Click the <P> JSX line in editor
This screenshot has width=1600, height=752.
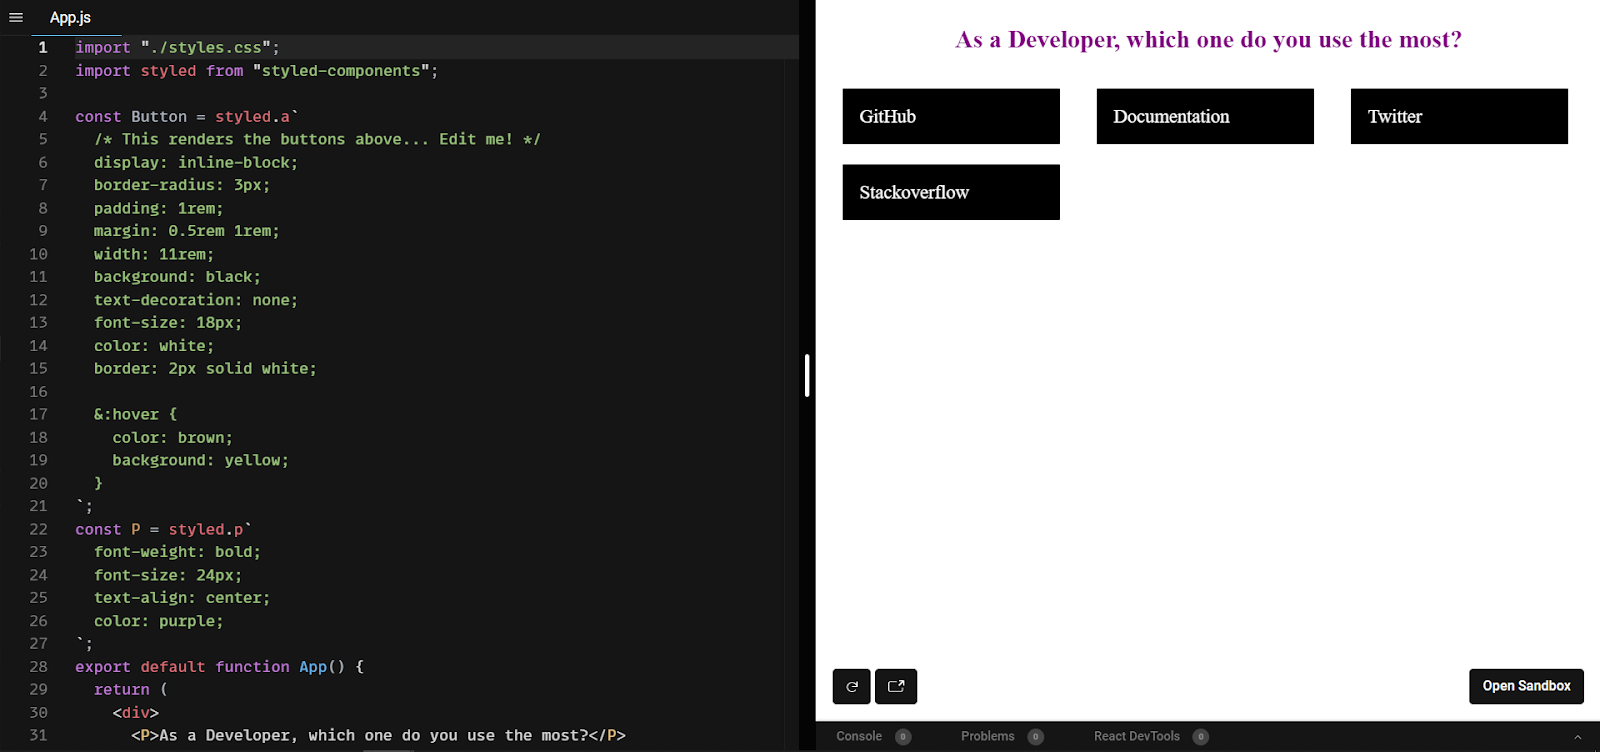pos(378,735)
